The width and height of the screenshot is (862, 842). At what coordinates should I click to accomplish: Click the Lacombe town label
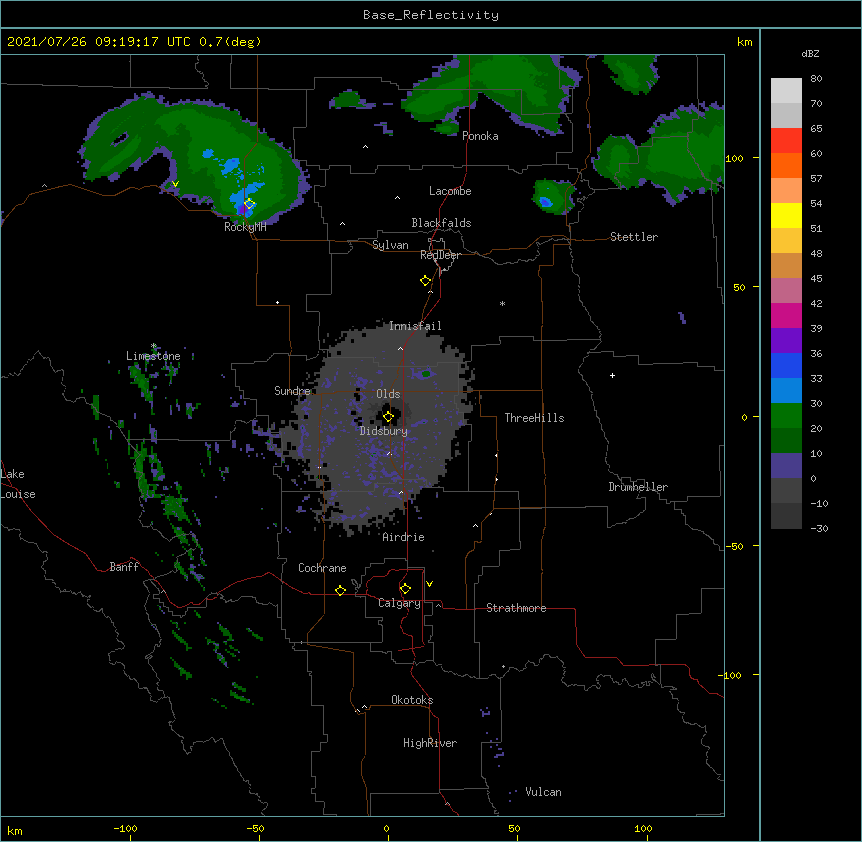(x=450, y=191)
